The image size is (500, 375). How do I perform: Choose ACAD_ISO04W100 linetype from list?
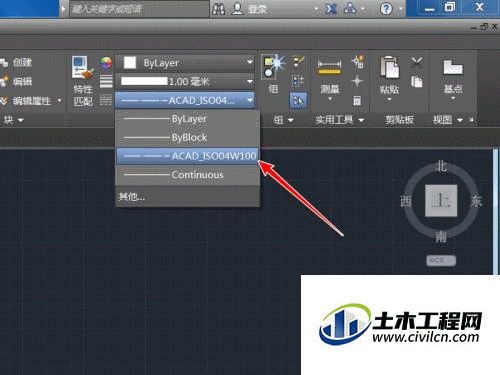187,156
